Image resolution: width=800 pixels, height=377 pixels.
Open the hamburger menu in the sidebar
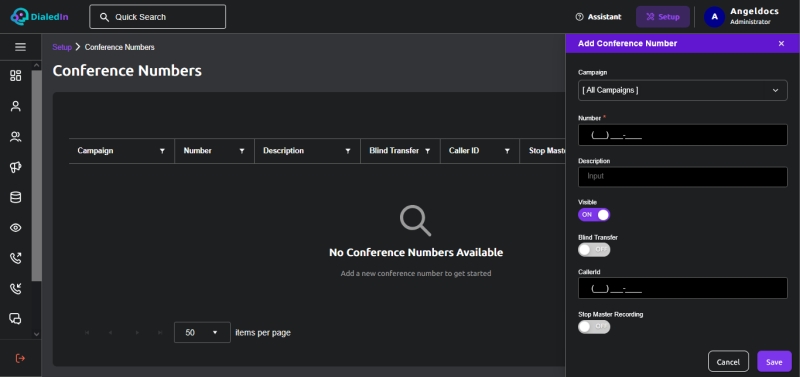pyautogui.click(x=20, y=47)
